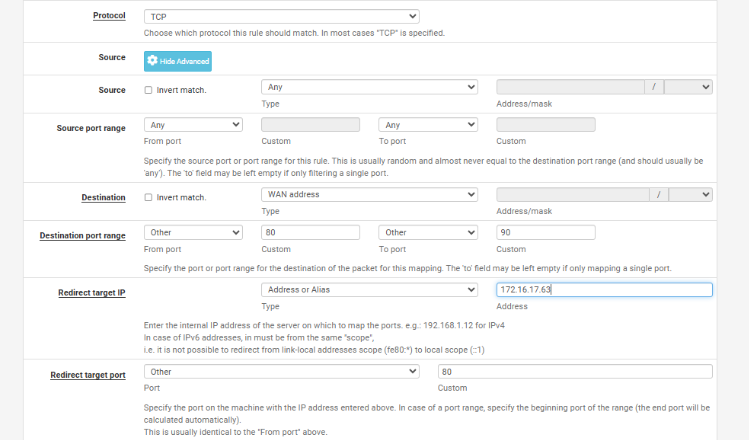Click the Redirect target IP address field

[x=604, y=290]
